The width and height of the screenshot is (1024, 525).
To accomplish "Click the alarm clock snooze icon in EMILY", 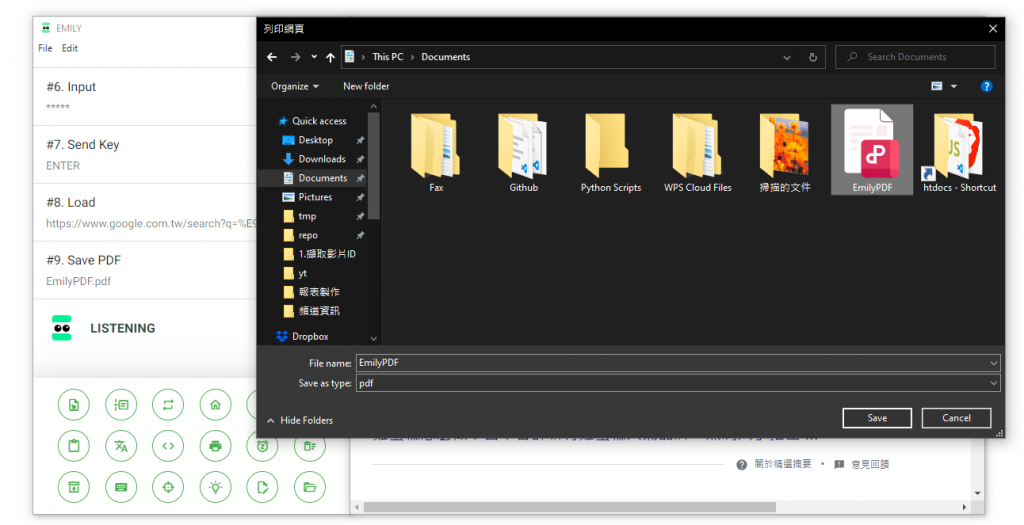I will (263, 448).
